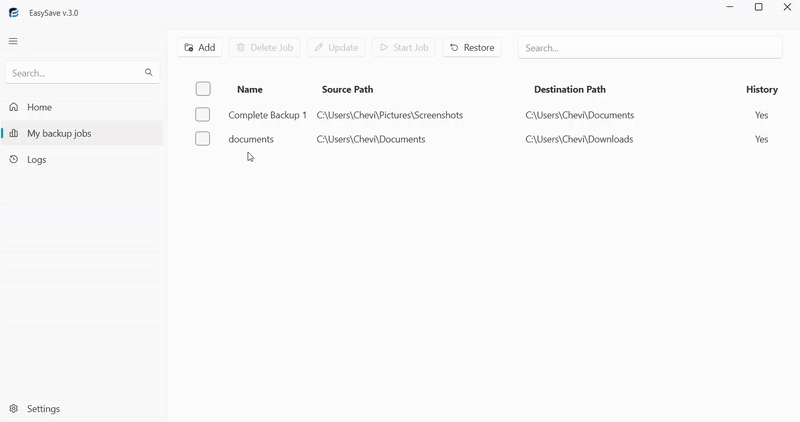Screen dimensions: 800x422
Task: Click source path C:\Users\Chevi\Documents
Action: click(371, 139)
